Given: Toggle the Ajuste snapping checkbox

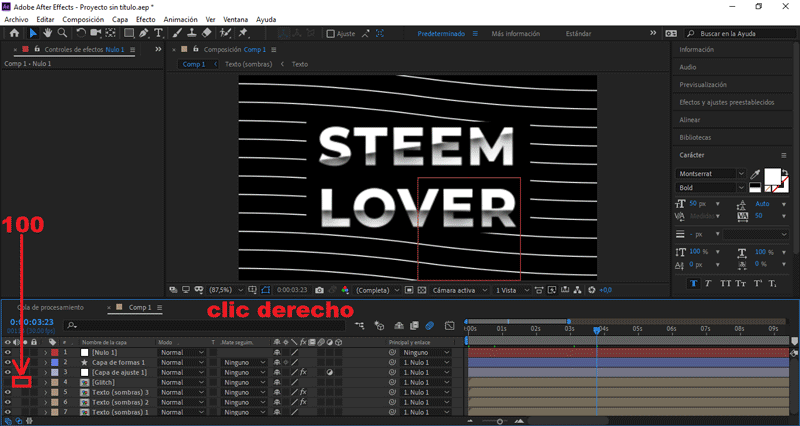Looking at the screenshot, I should (332, 33).
